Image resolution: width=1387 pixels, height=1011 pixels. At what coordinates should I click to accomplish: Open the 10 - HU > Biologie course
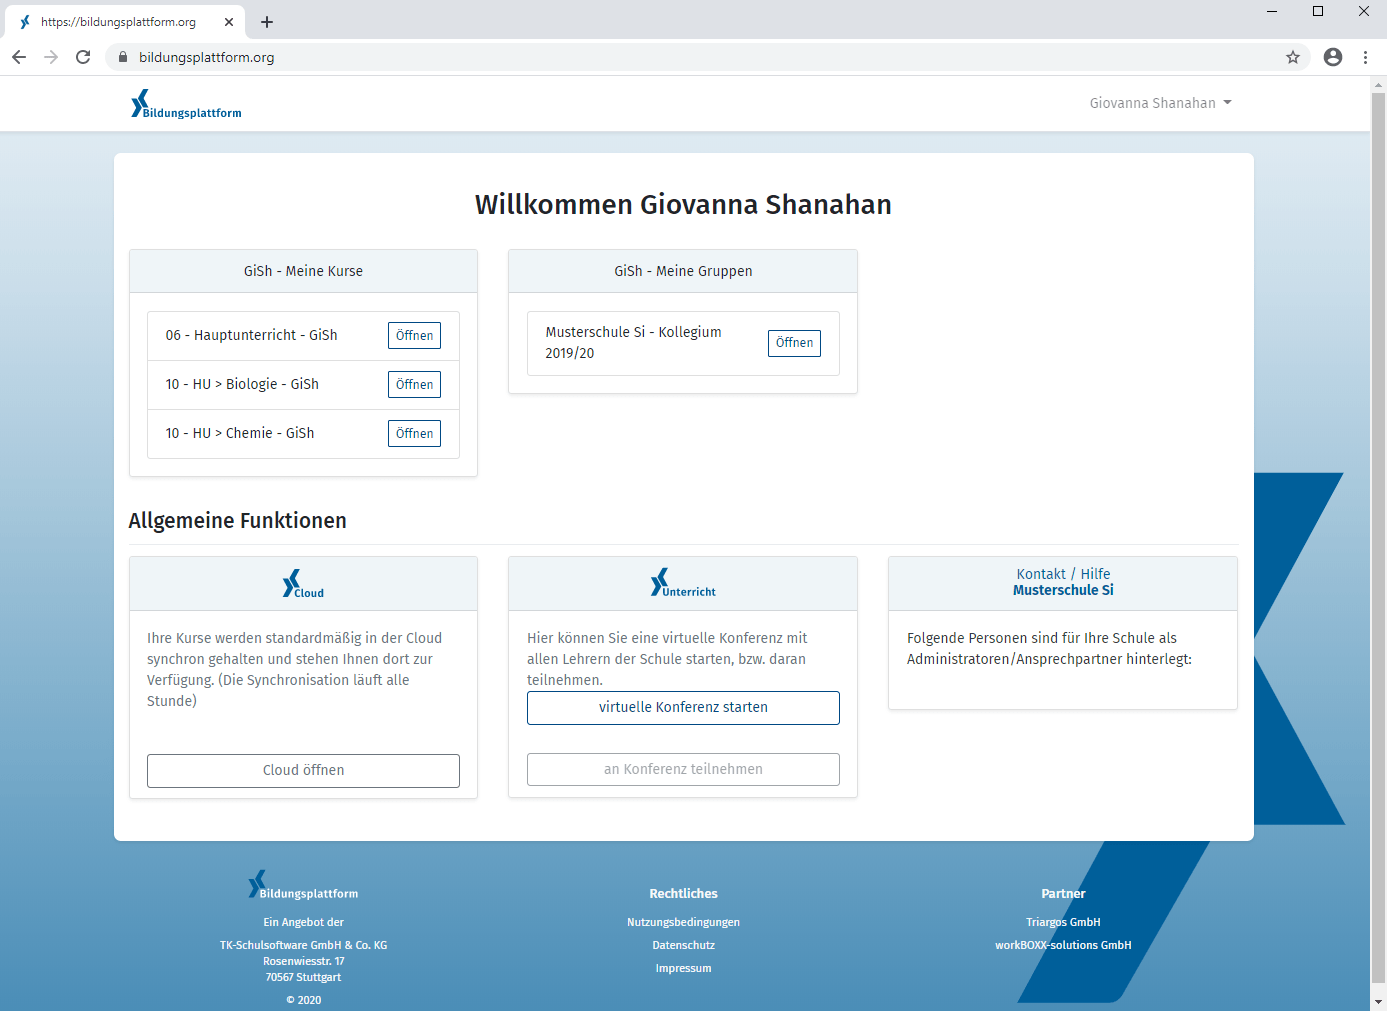tap(414, 384)
